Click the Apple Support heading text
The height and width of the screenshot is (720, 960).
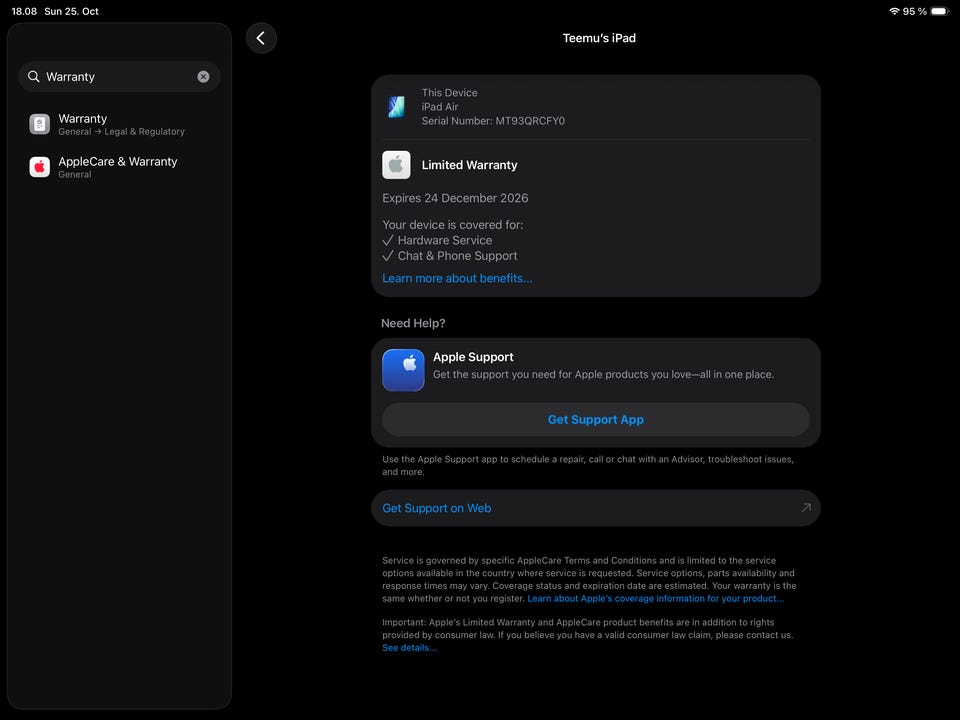pyautogui.click(x=473, y=357)
